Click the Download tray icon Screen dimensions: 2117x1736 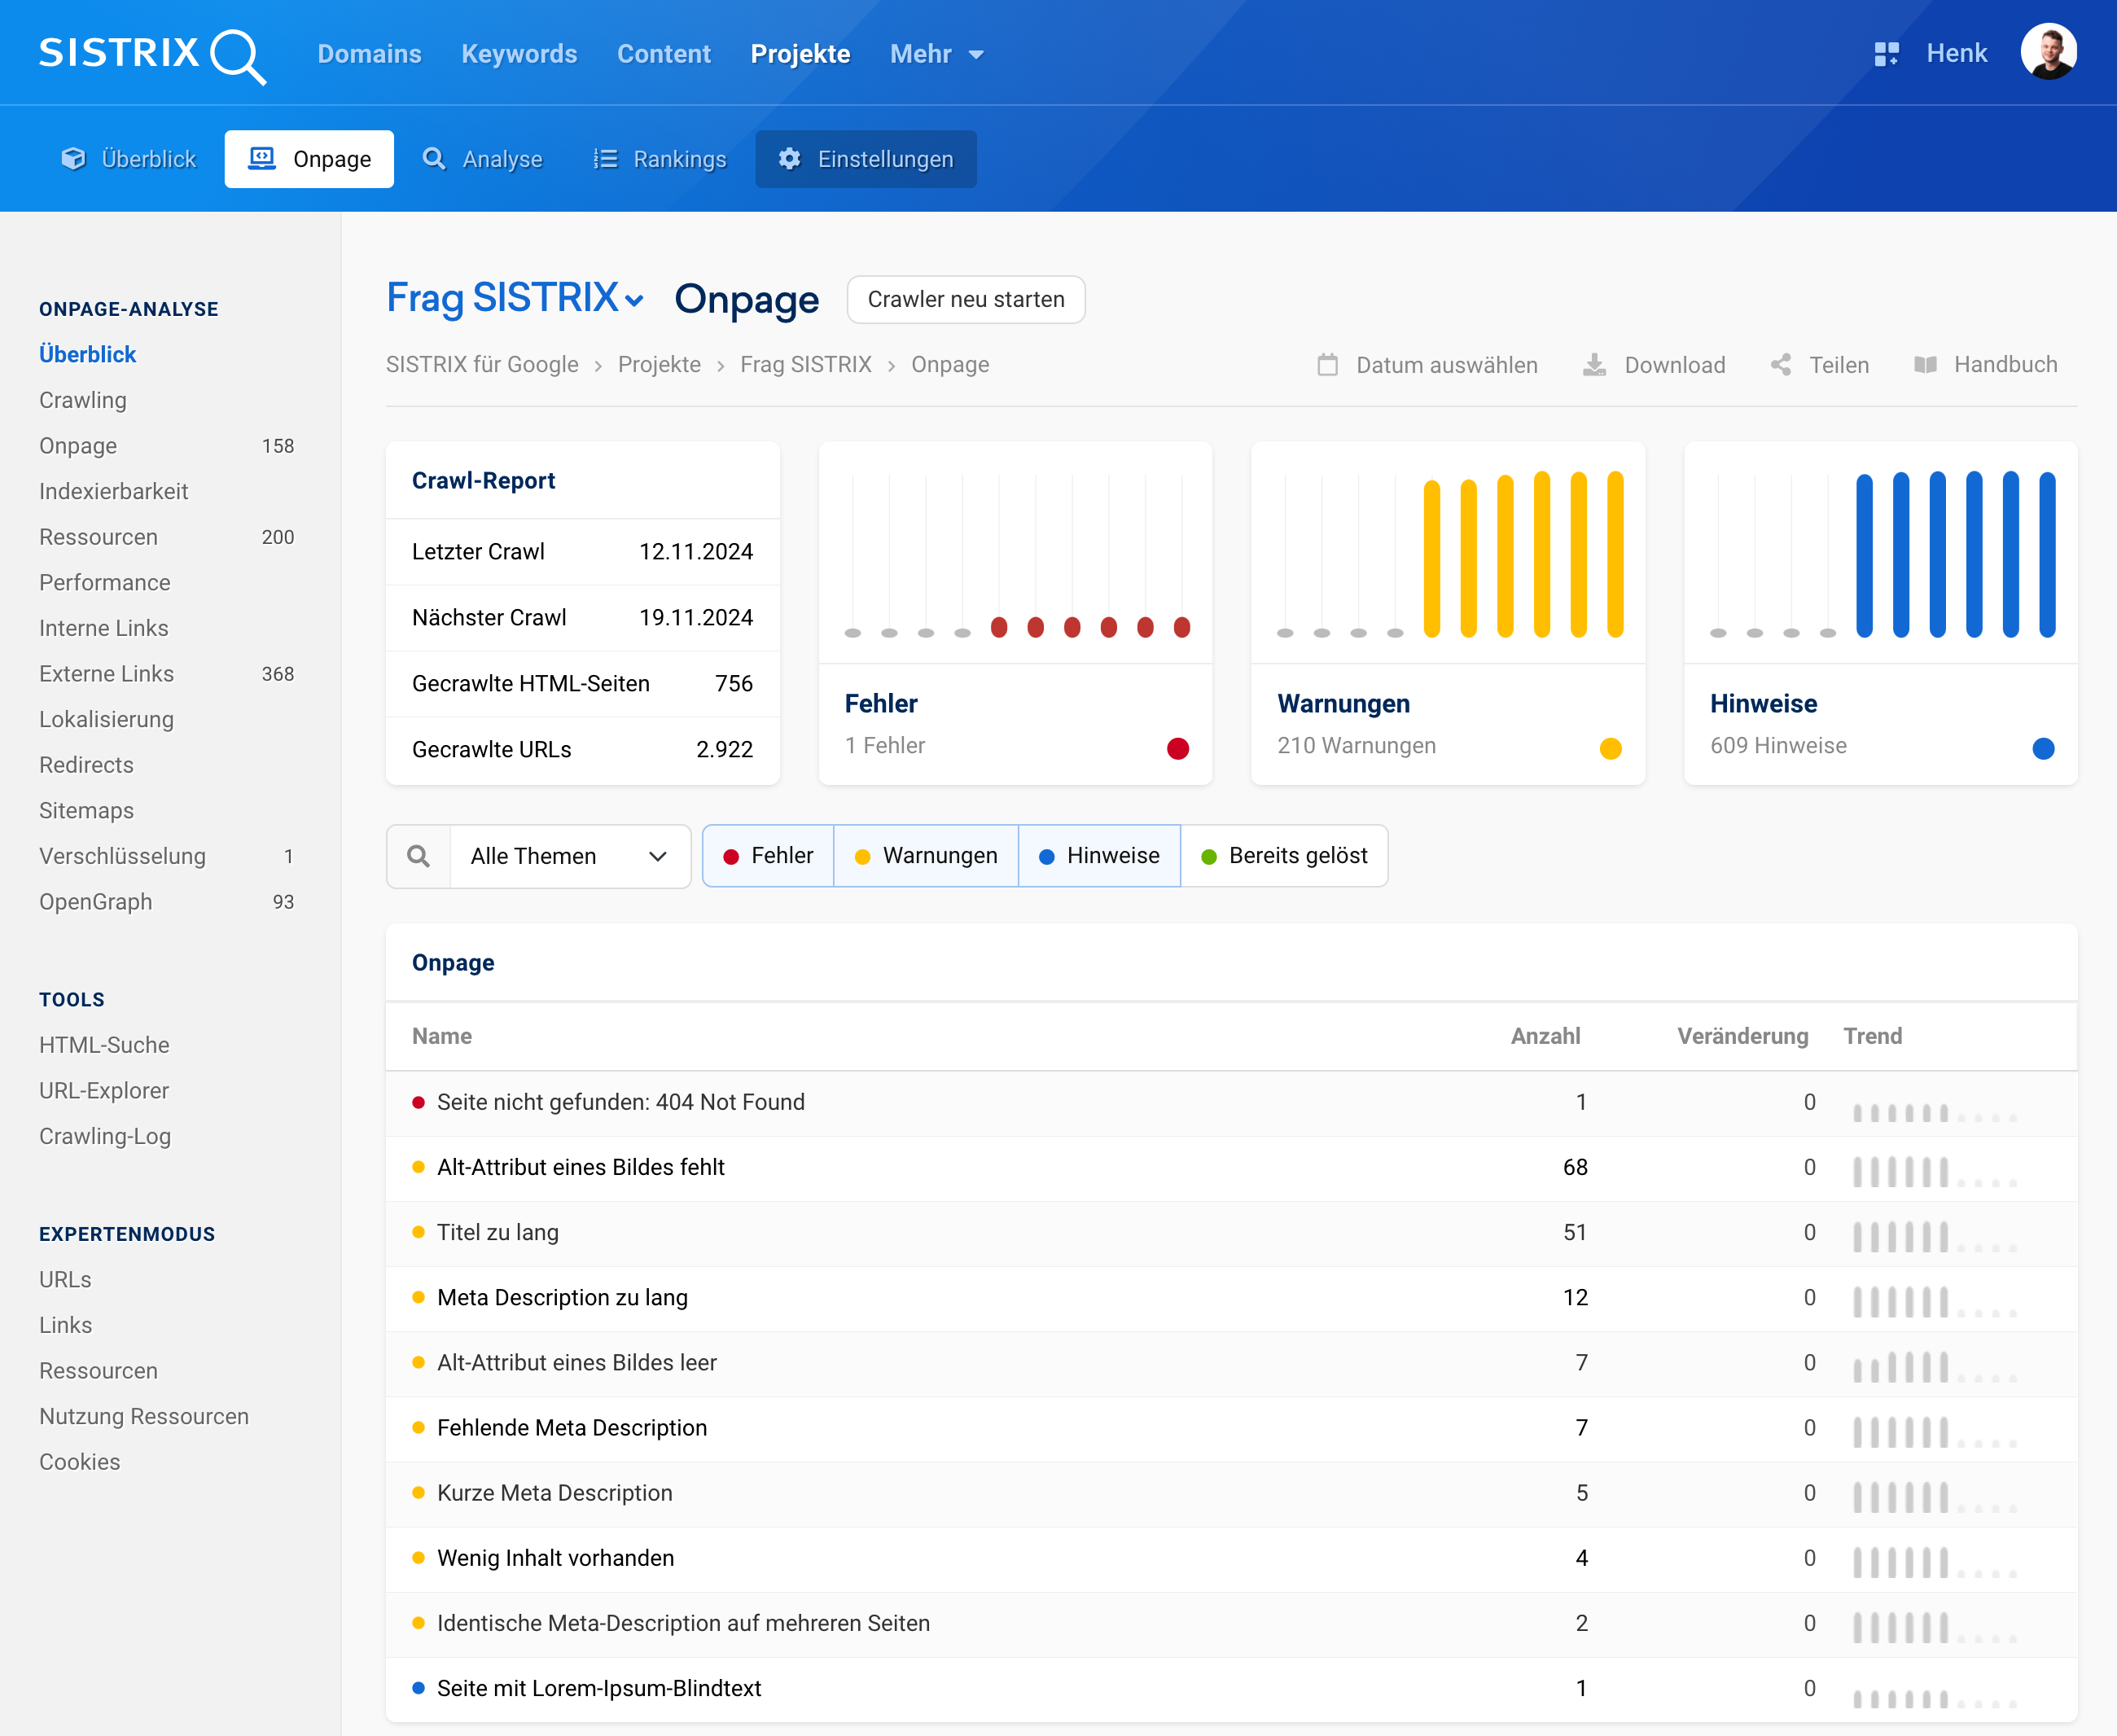(1594, 365)
